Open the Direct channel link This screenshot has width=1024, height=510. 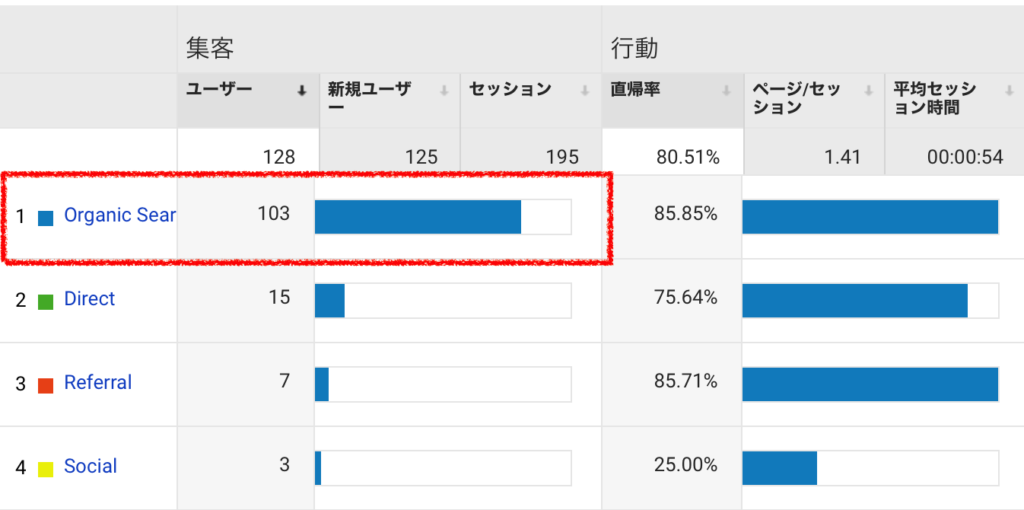(89, 299)
